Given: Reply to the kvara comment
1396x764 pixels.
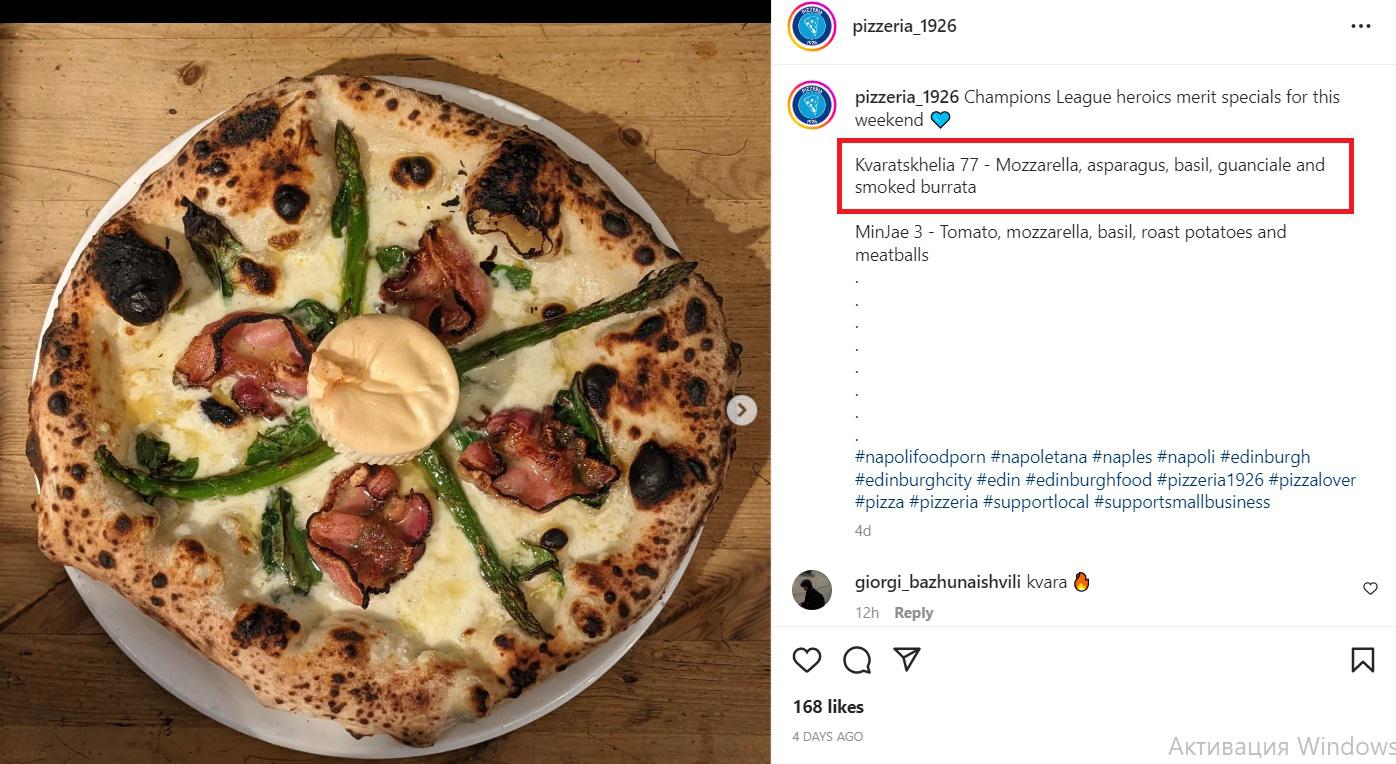Looking at the screenshot, I should point(913,613).
